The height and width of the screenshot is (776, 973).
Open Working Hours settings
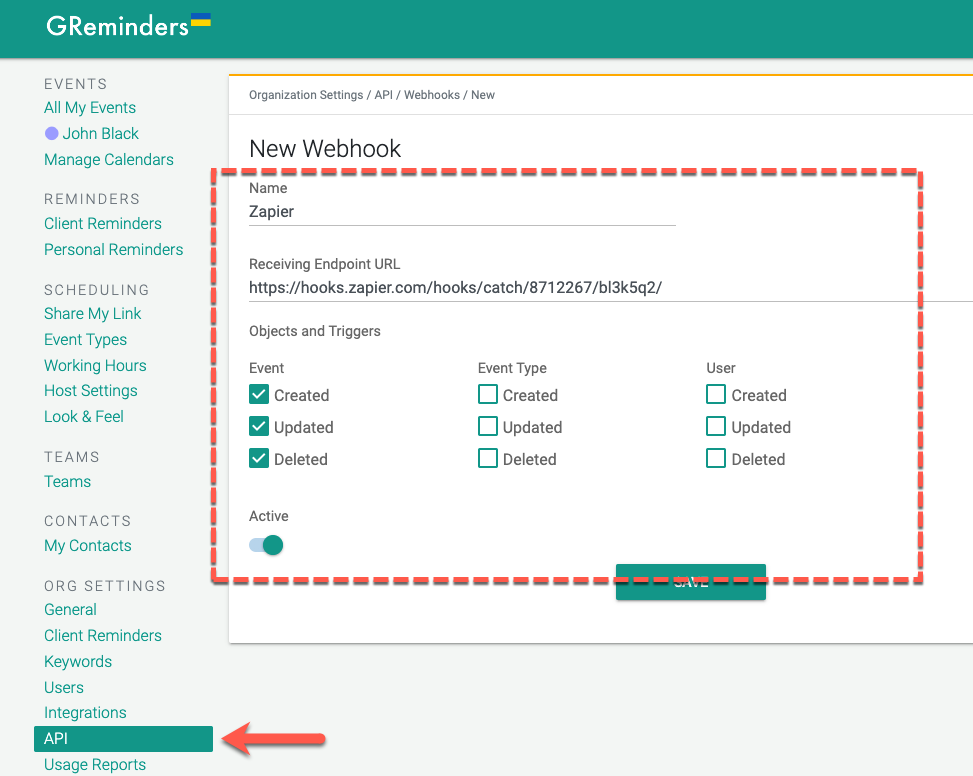tap(95, 365)
